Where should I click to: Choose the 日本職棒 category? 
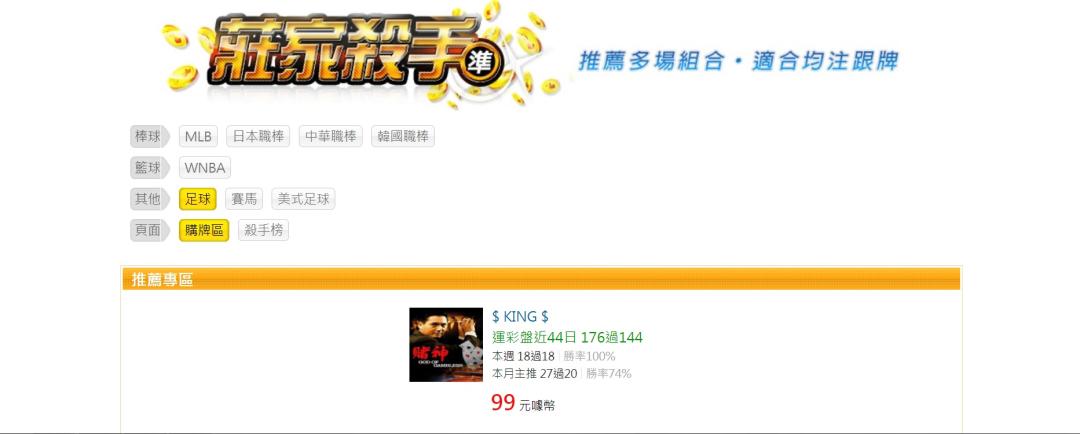258,136
